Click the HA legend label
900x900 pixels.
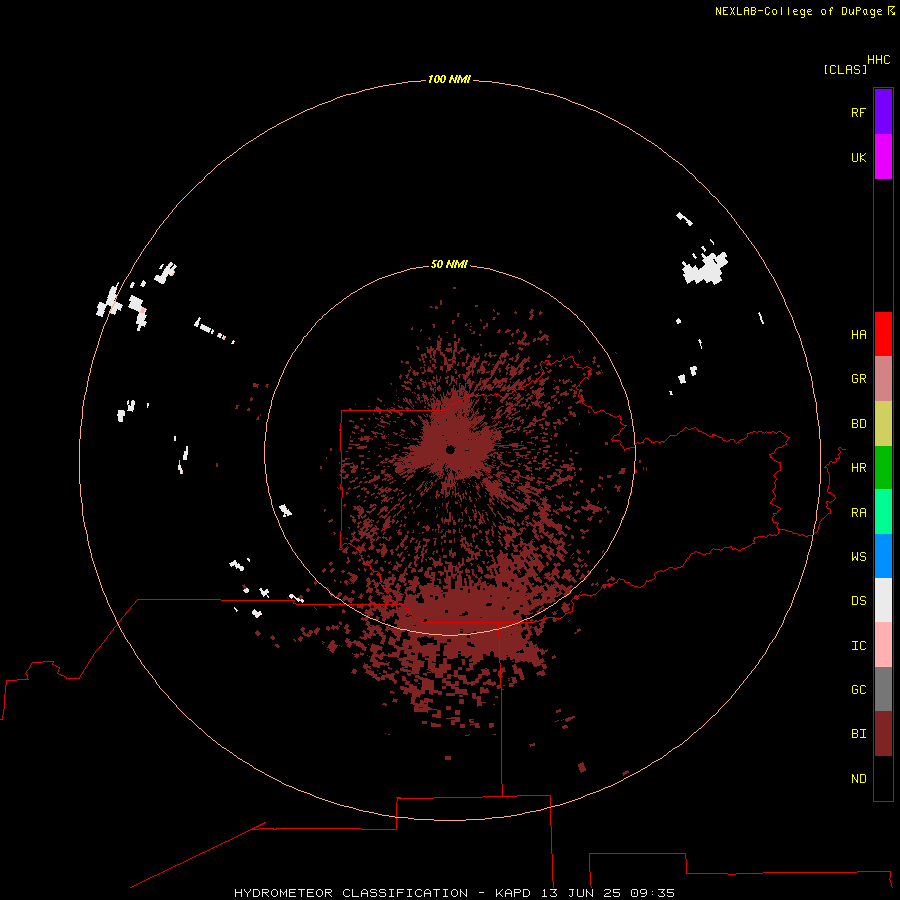(858, 334)
